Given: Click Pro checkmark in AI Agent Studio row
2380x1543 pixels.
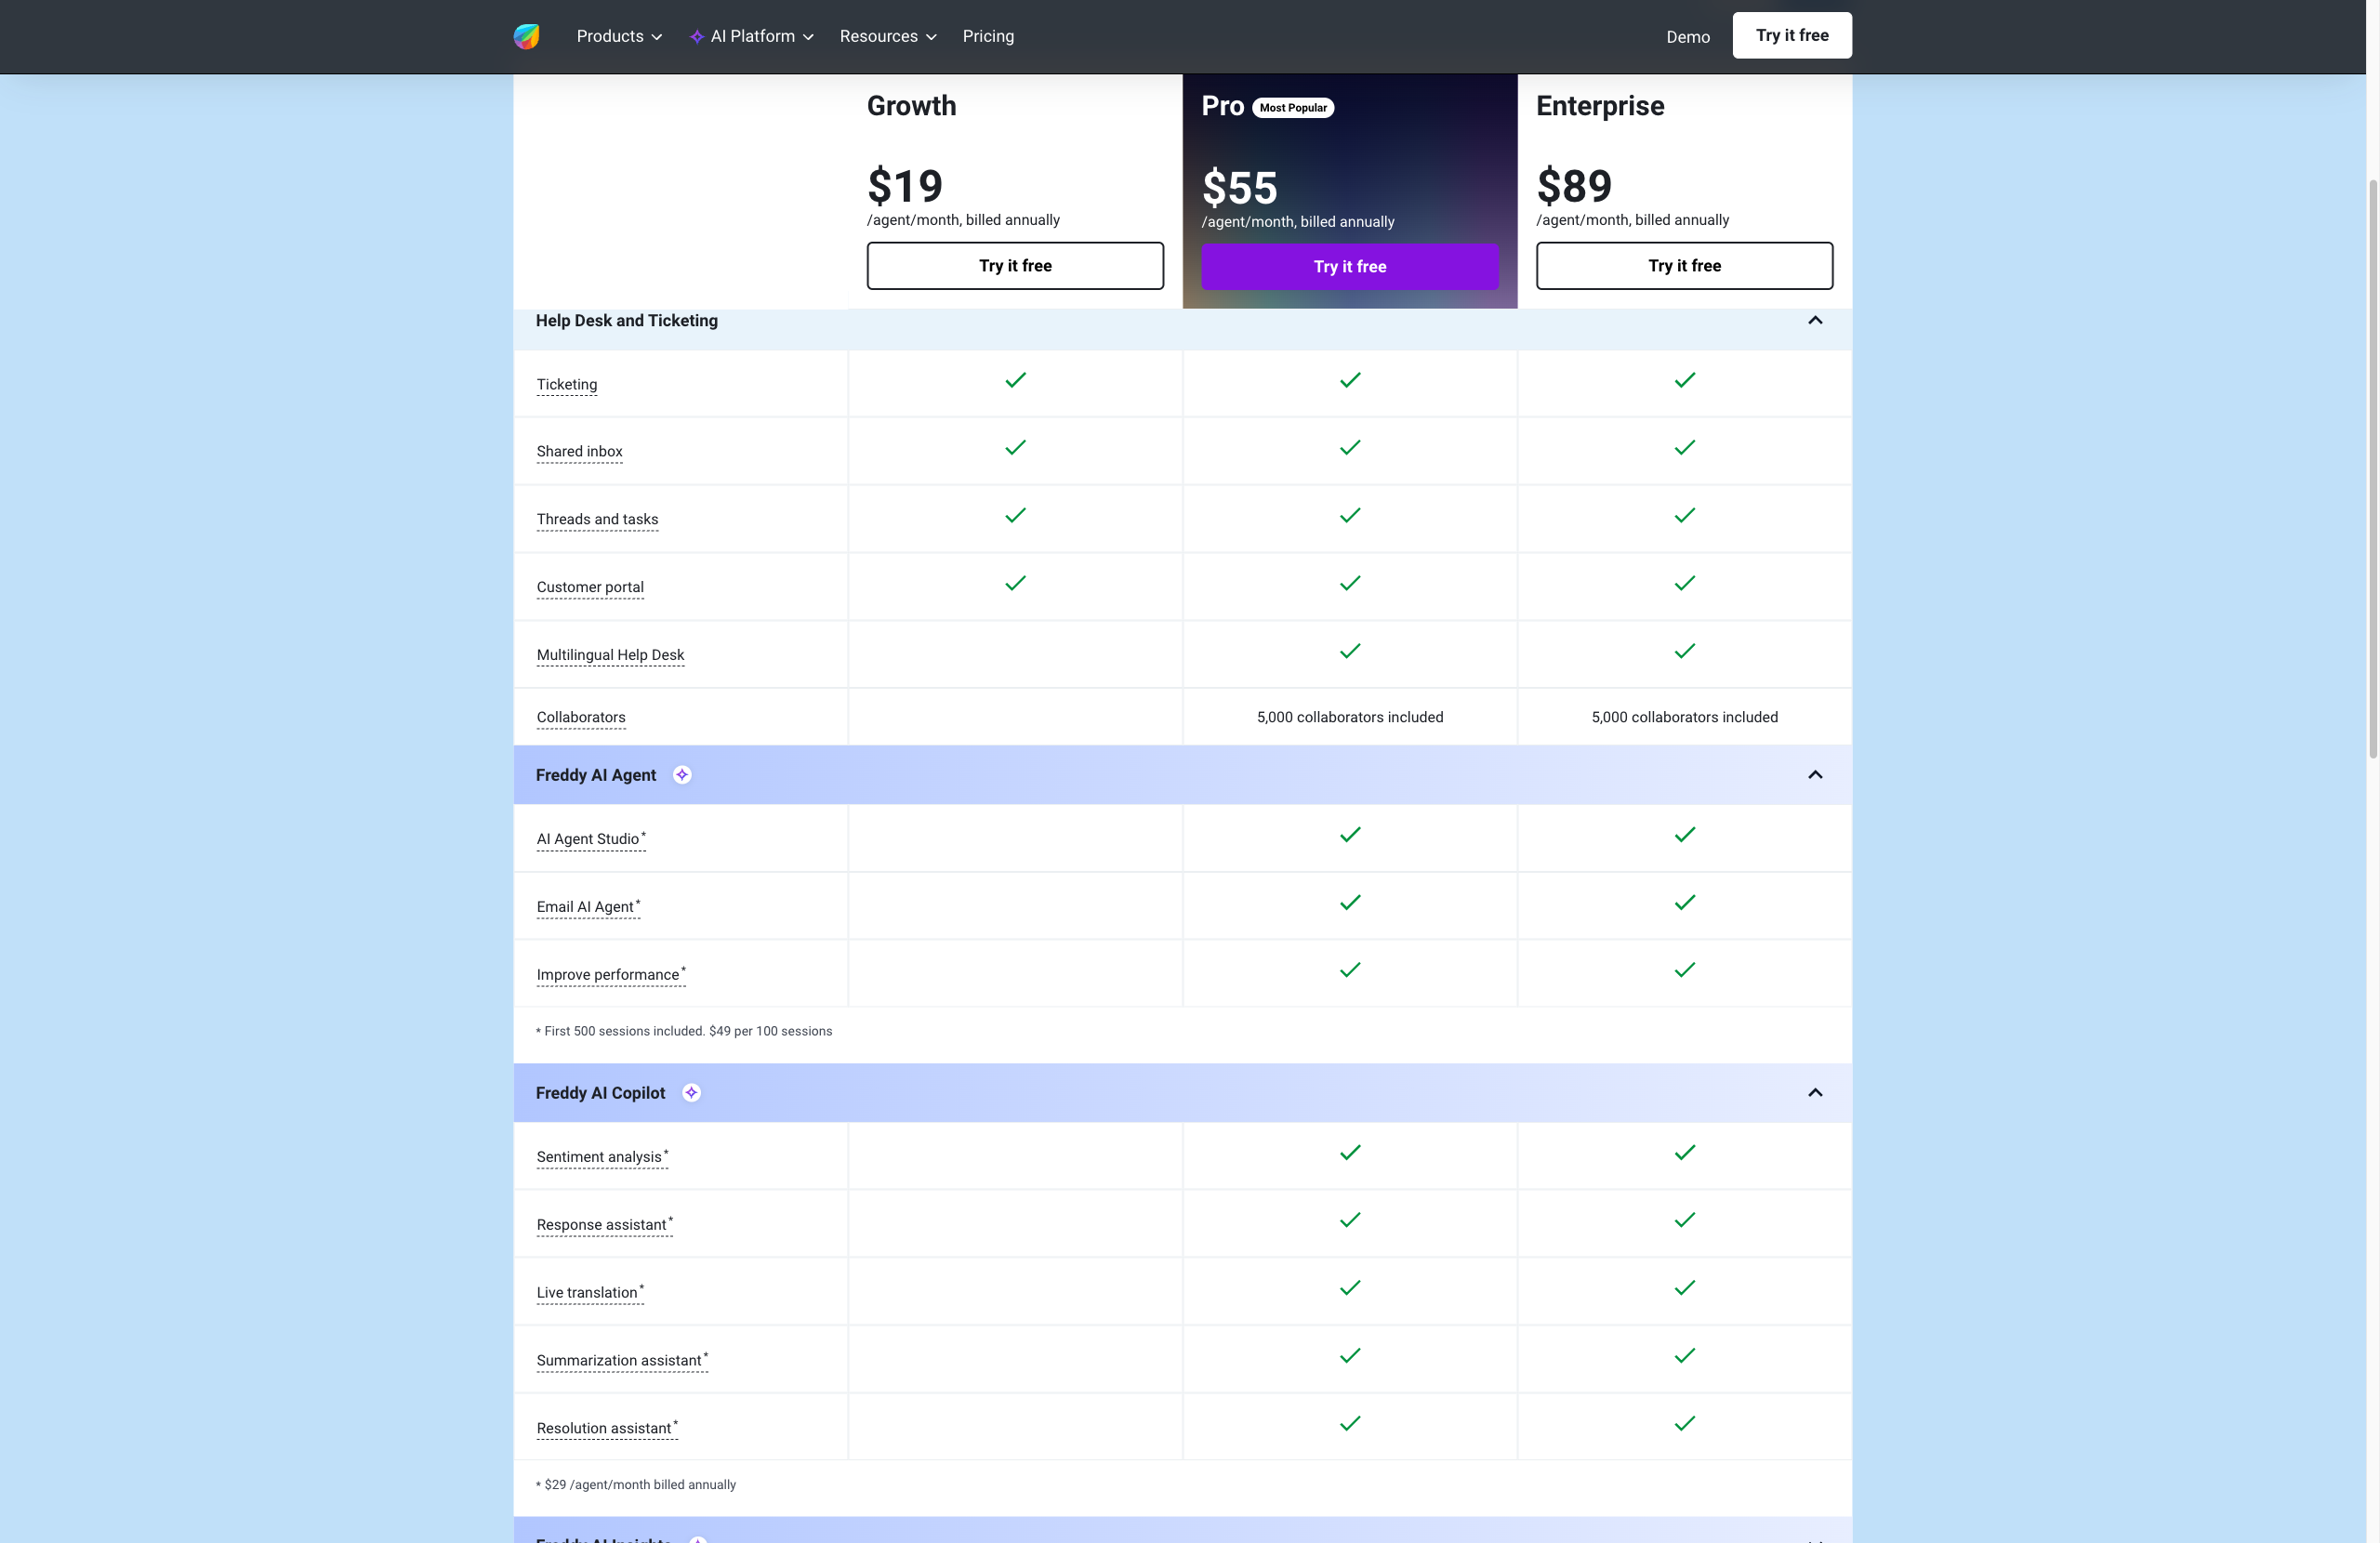Looking at the screenshot, I should click(1350, 835).
